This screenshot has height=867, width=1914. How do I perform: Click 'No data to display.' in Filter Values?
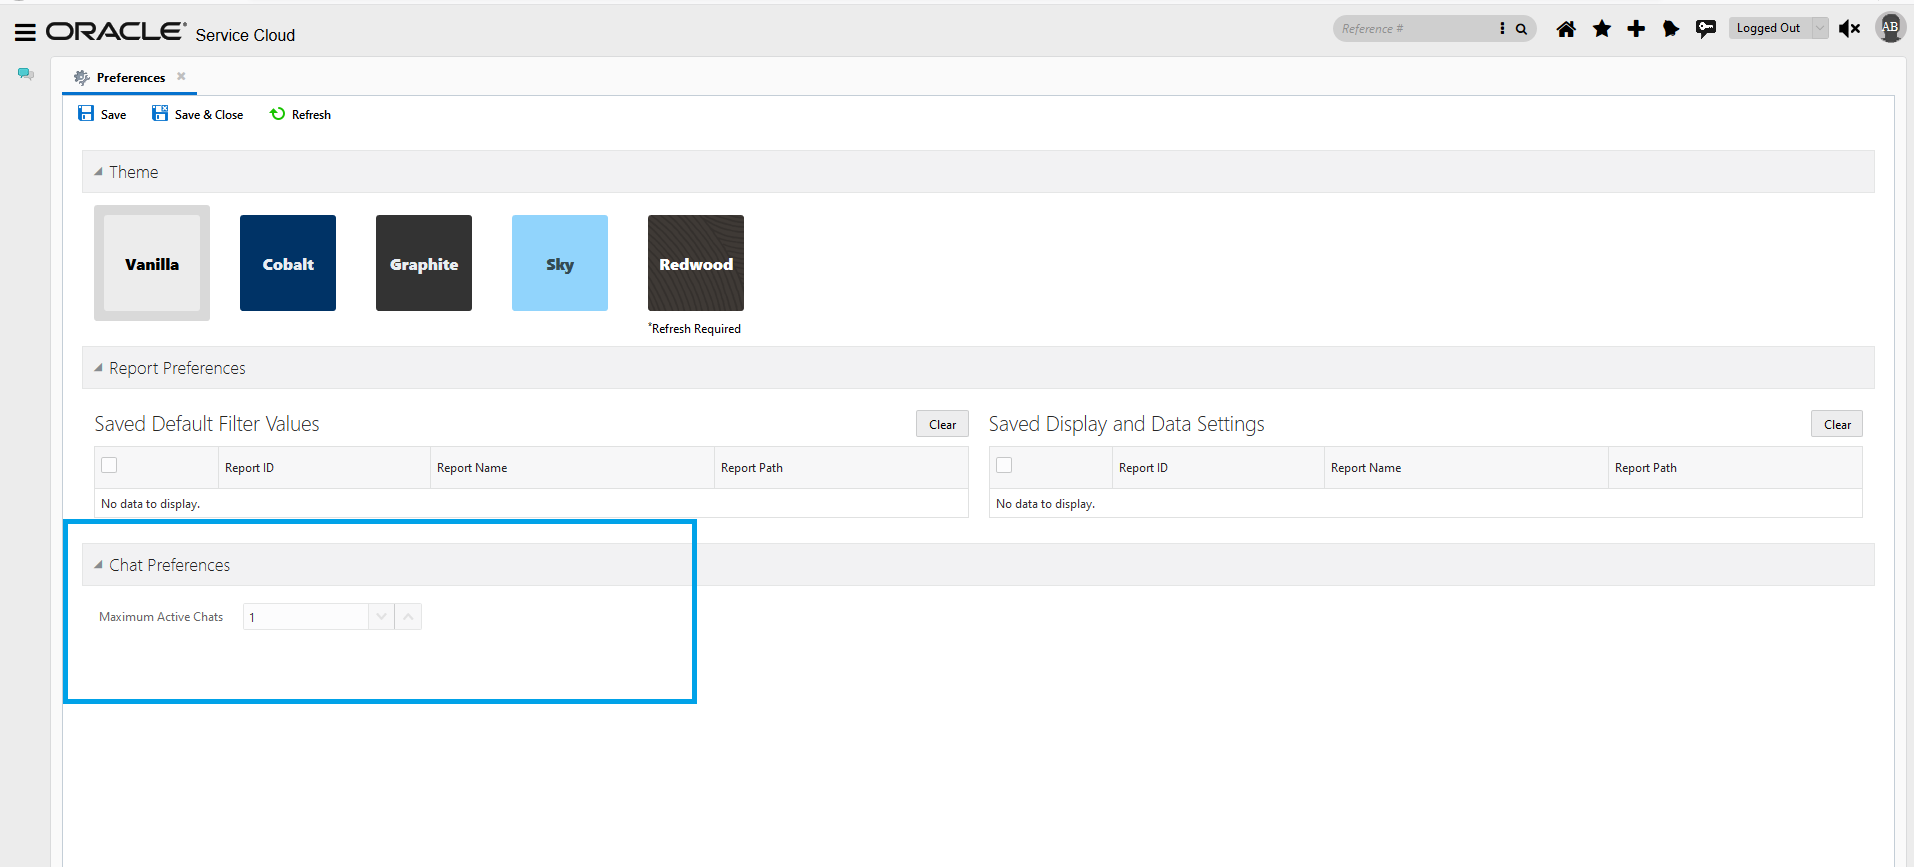151,504
